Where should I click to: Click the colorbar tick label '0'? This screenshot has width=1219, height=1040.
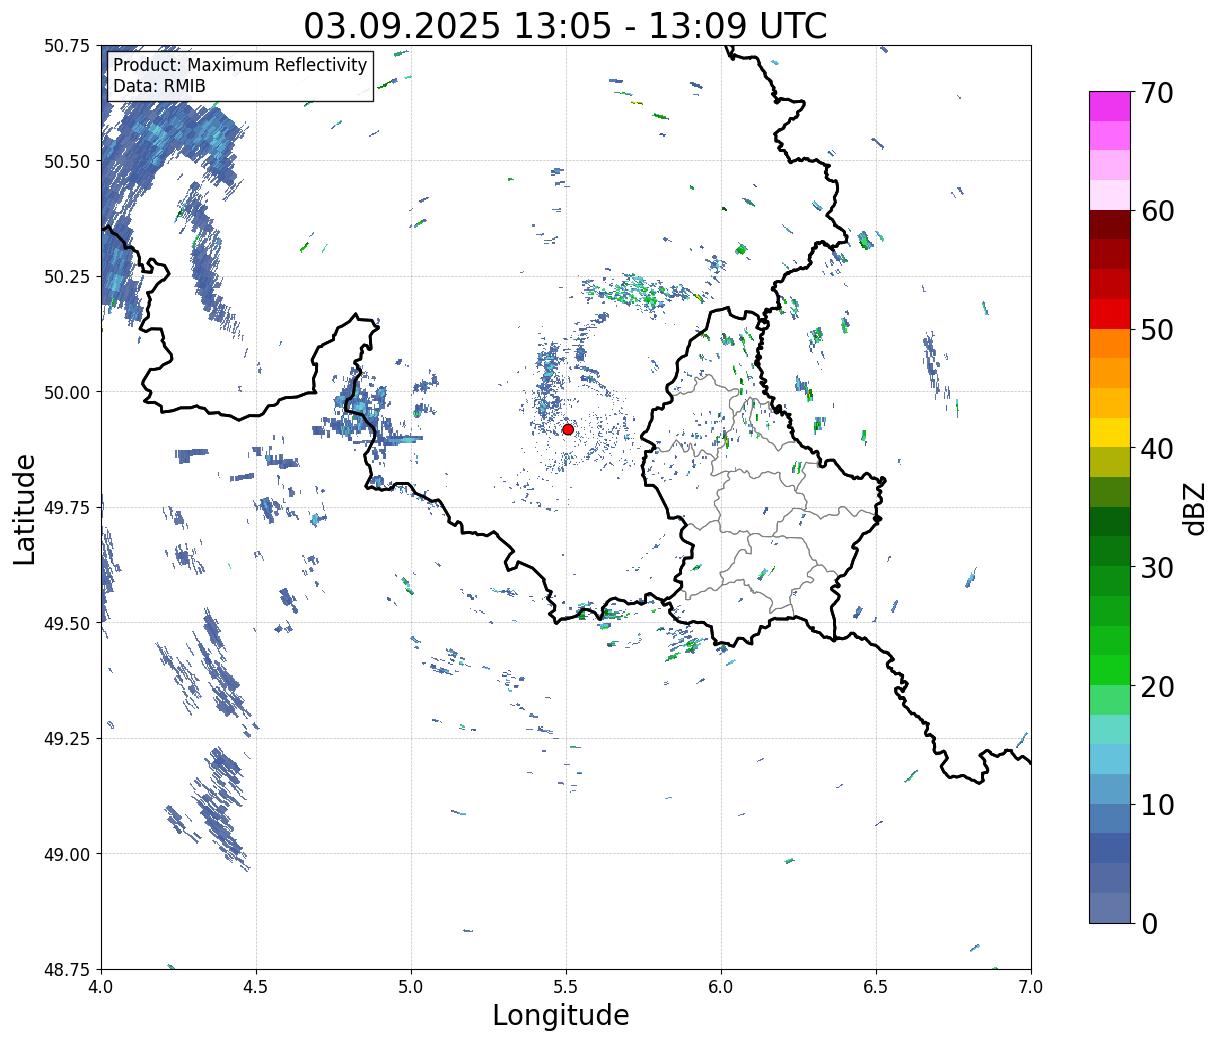(1148, 924)
